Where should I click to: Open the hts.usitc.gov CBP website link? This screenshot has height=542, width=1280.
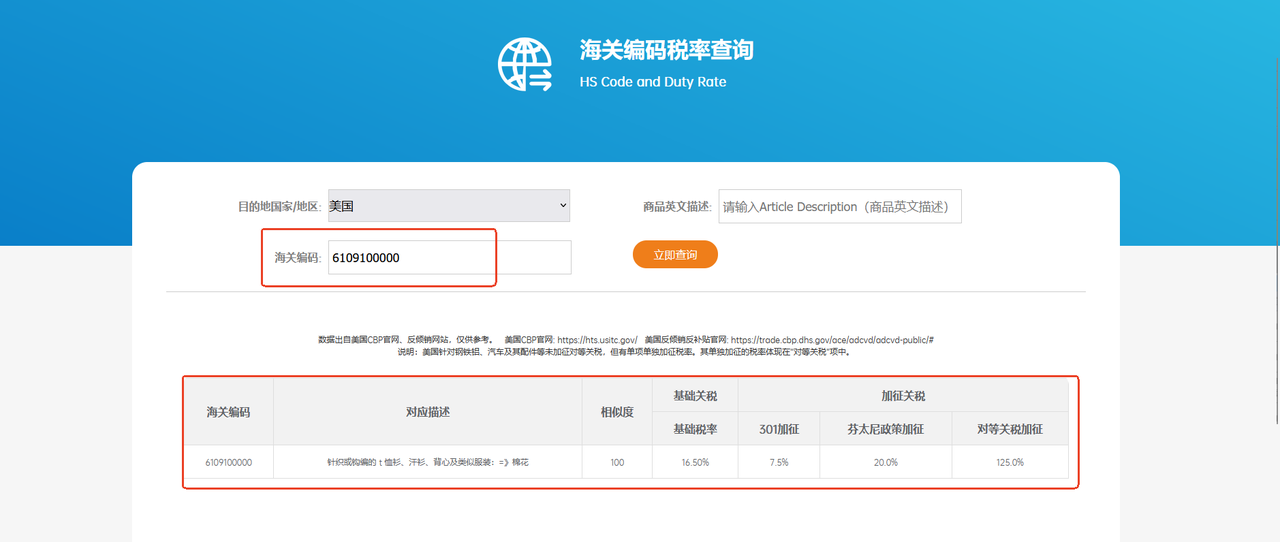597,340
